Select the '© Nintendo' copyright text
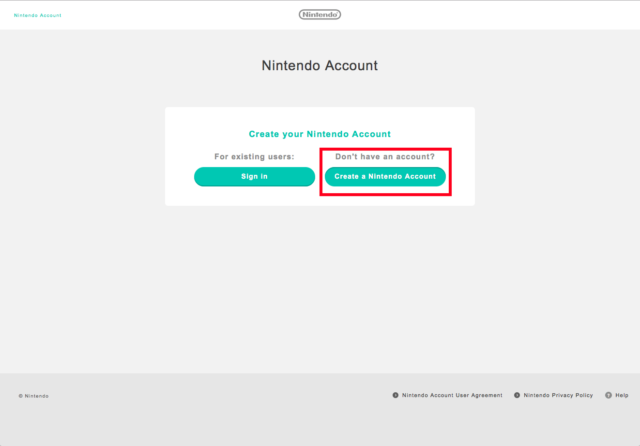 (33, 396)
